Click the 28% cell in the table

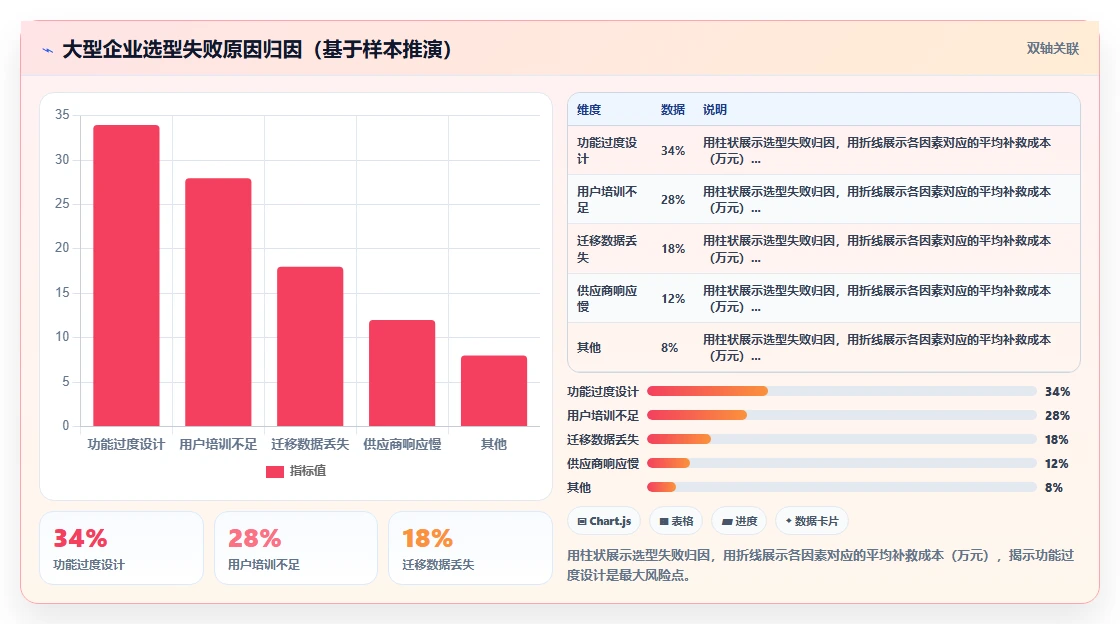[x=672, y=200]
